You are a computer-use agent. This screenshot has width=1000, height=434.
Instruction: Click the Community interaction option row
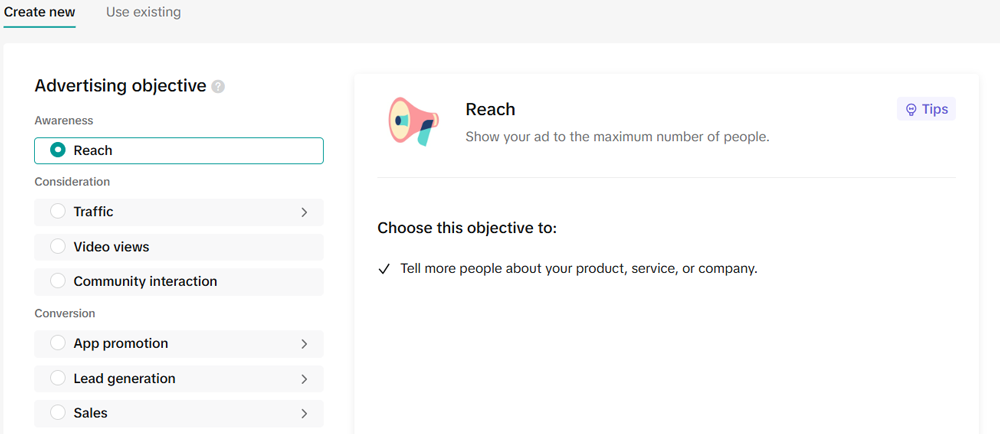(x=179, y=282)
